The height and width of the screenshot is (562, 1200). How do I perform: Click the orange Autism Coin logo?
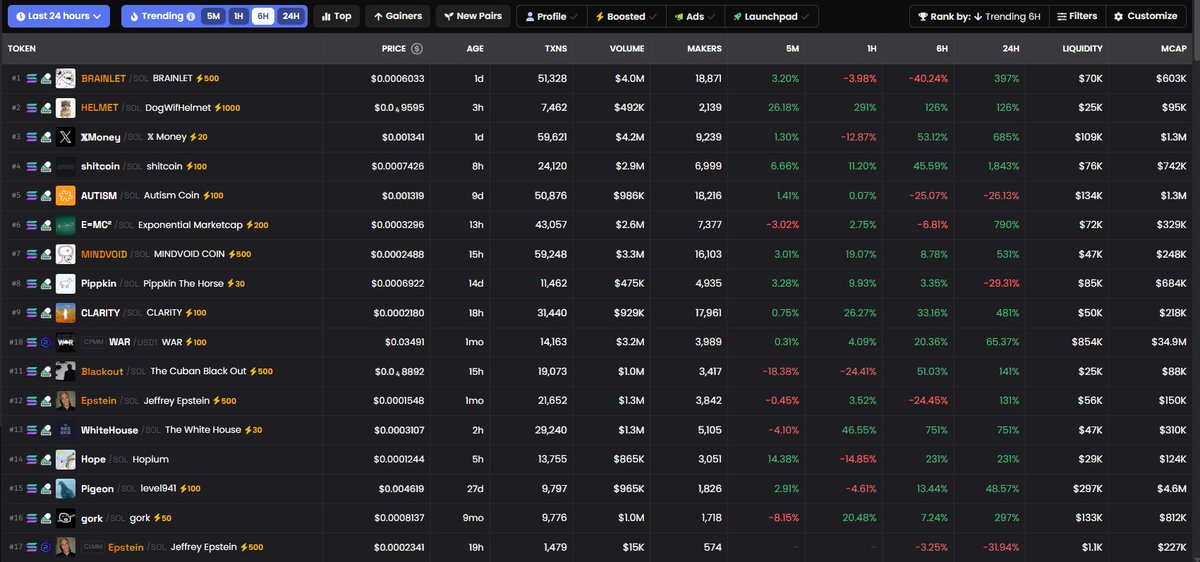click(x=66, y=196)
